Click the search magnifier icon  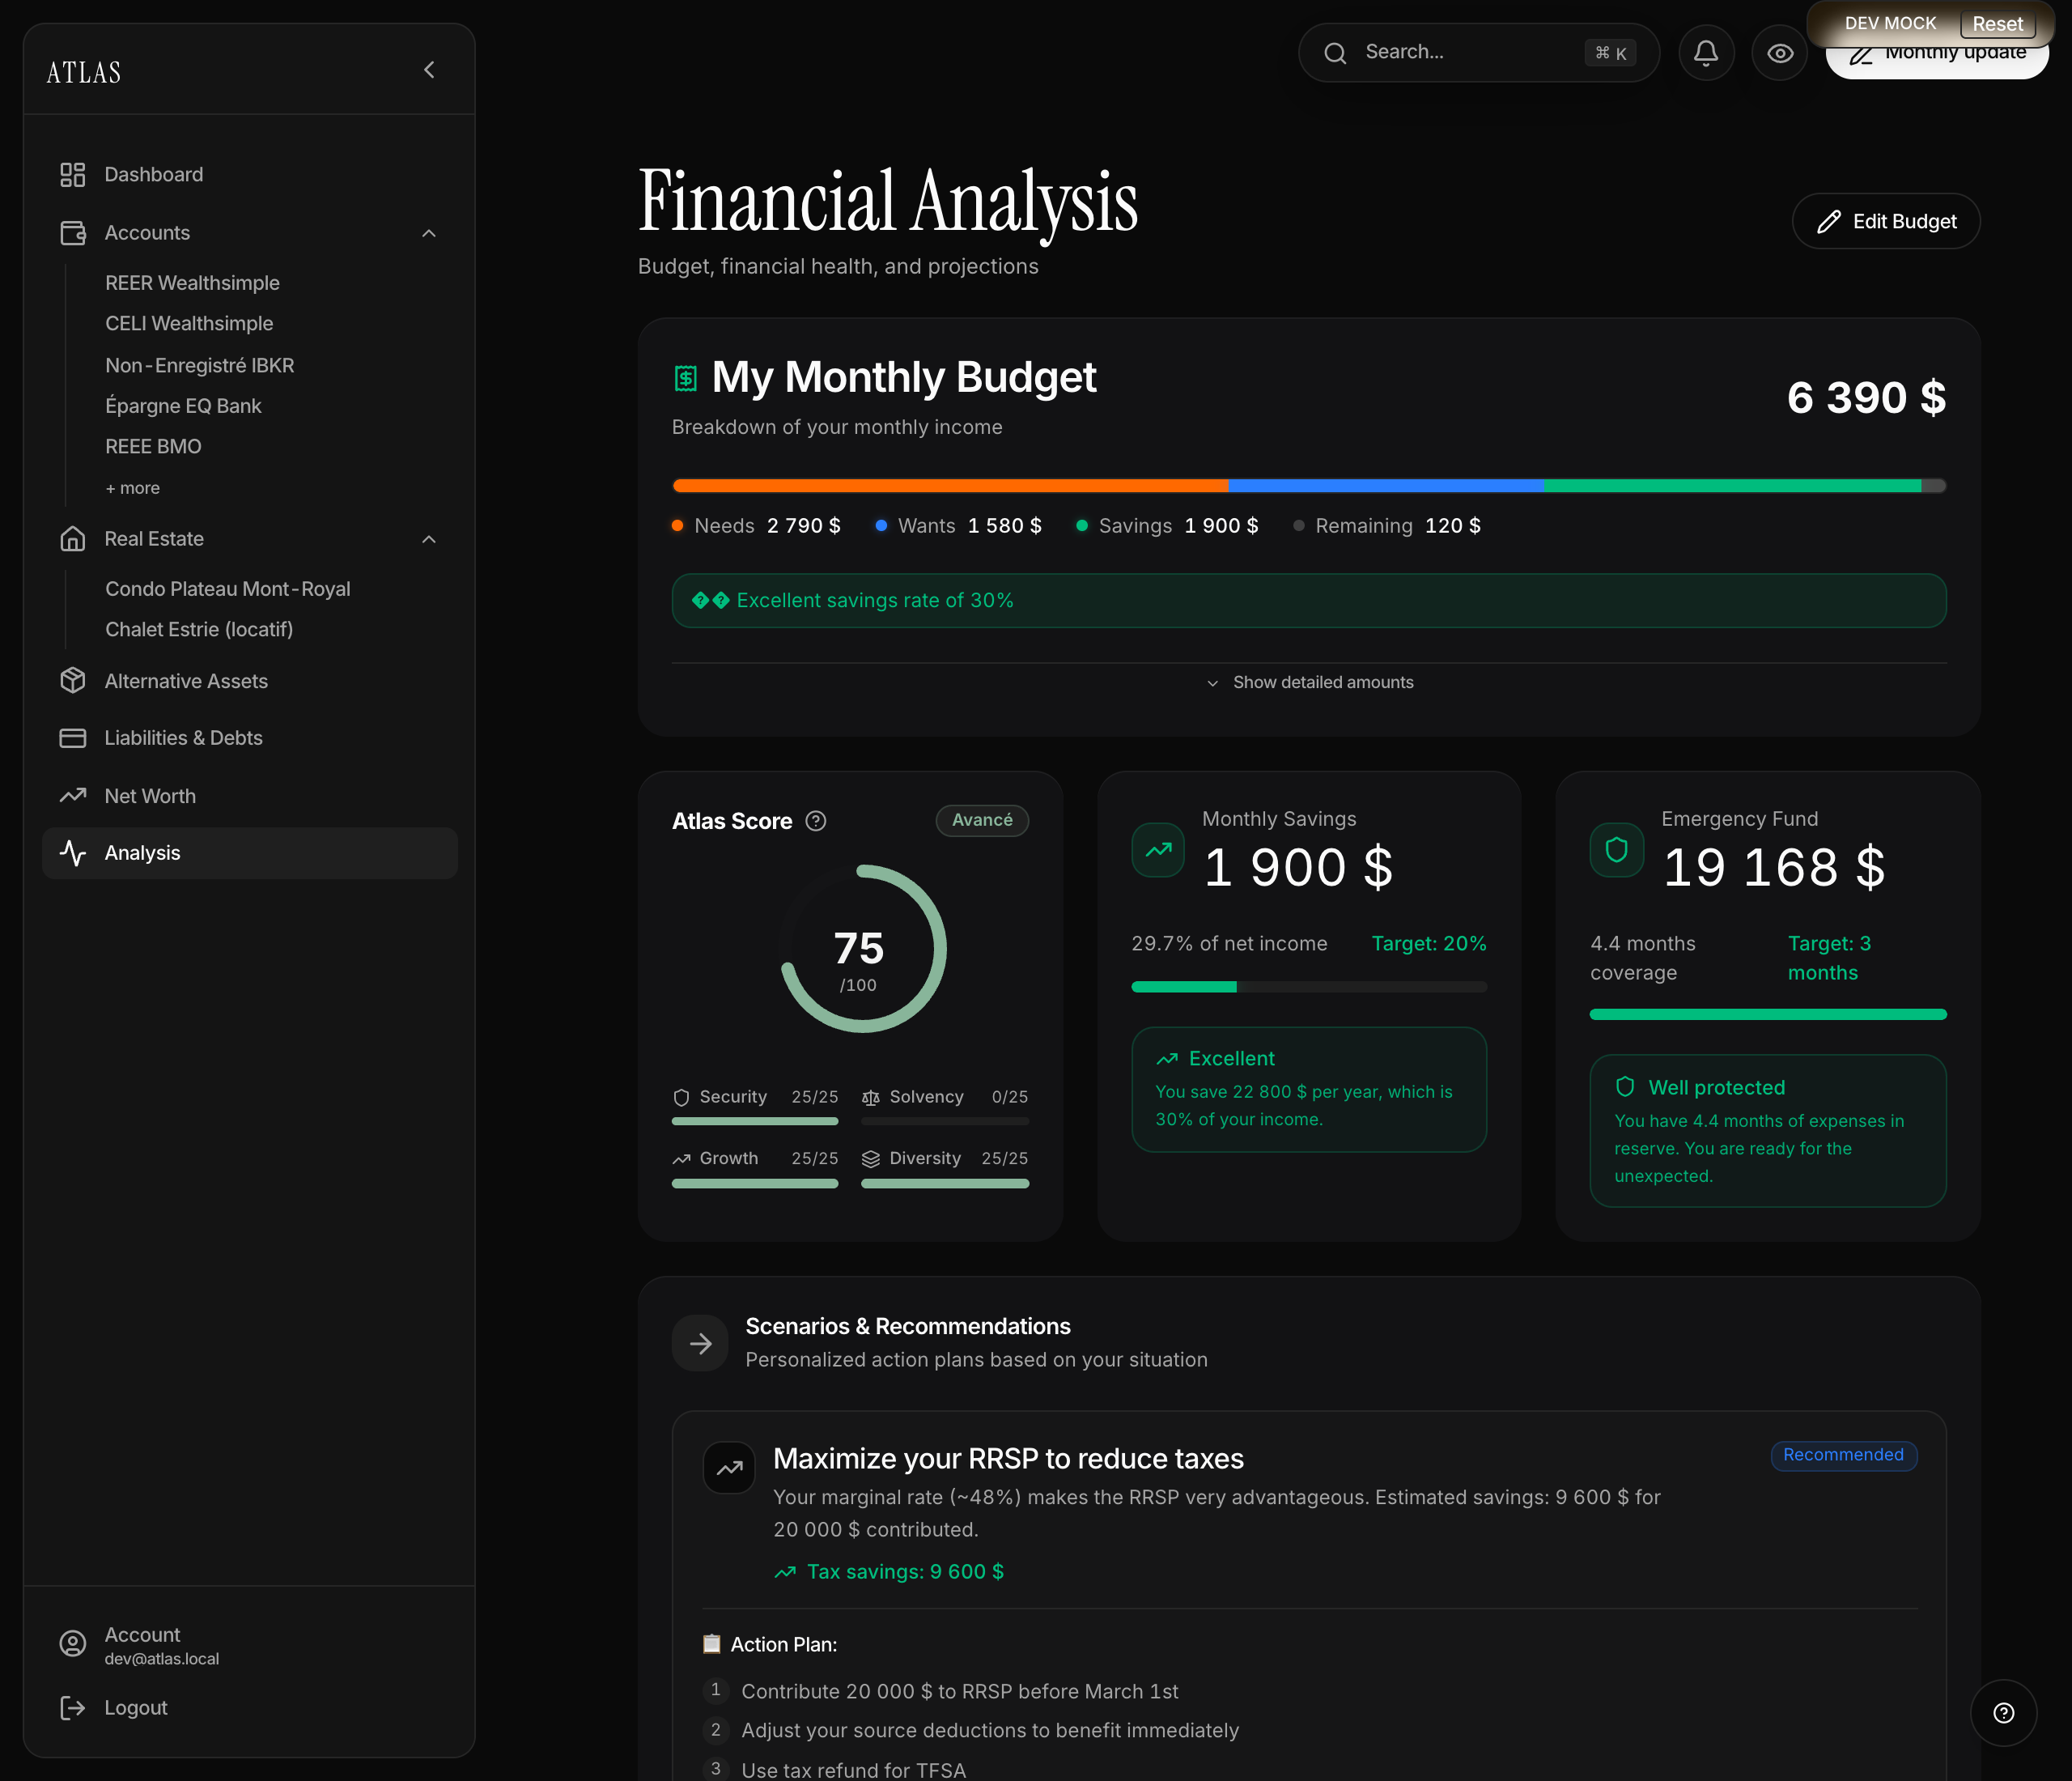pyautogui.click(x=1335, y=53)
